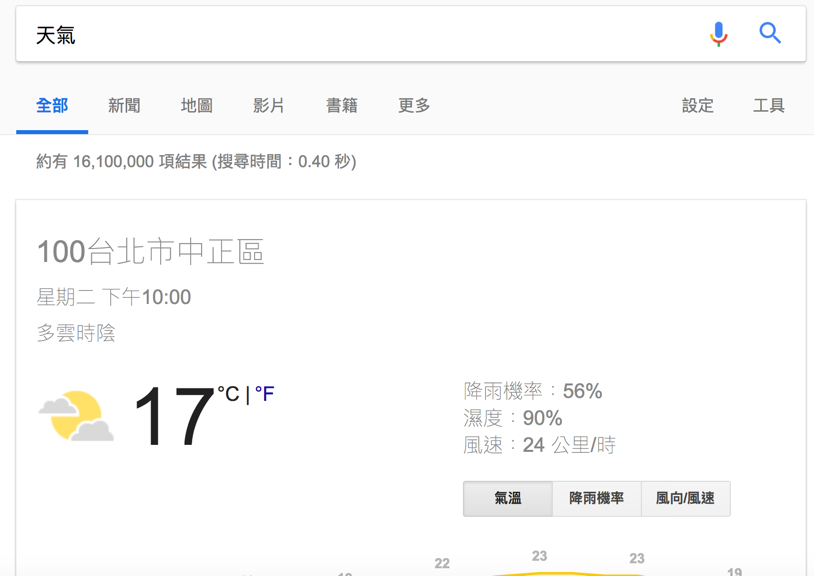Open the 工具 search tools panel
814x576 pixels.
coord(768,106)
